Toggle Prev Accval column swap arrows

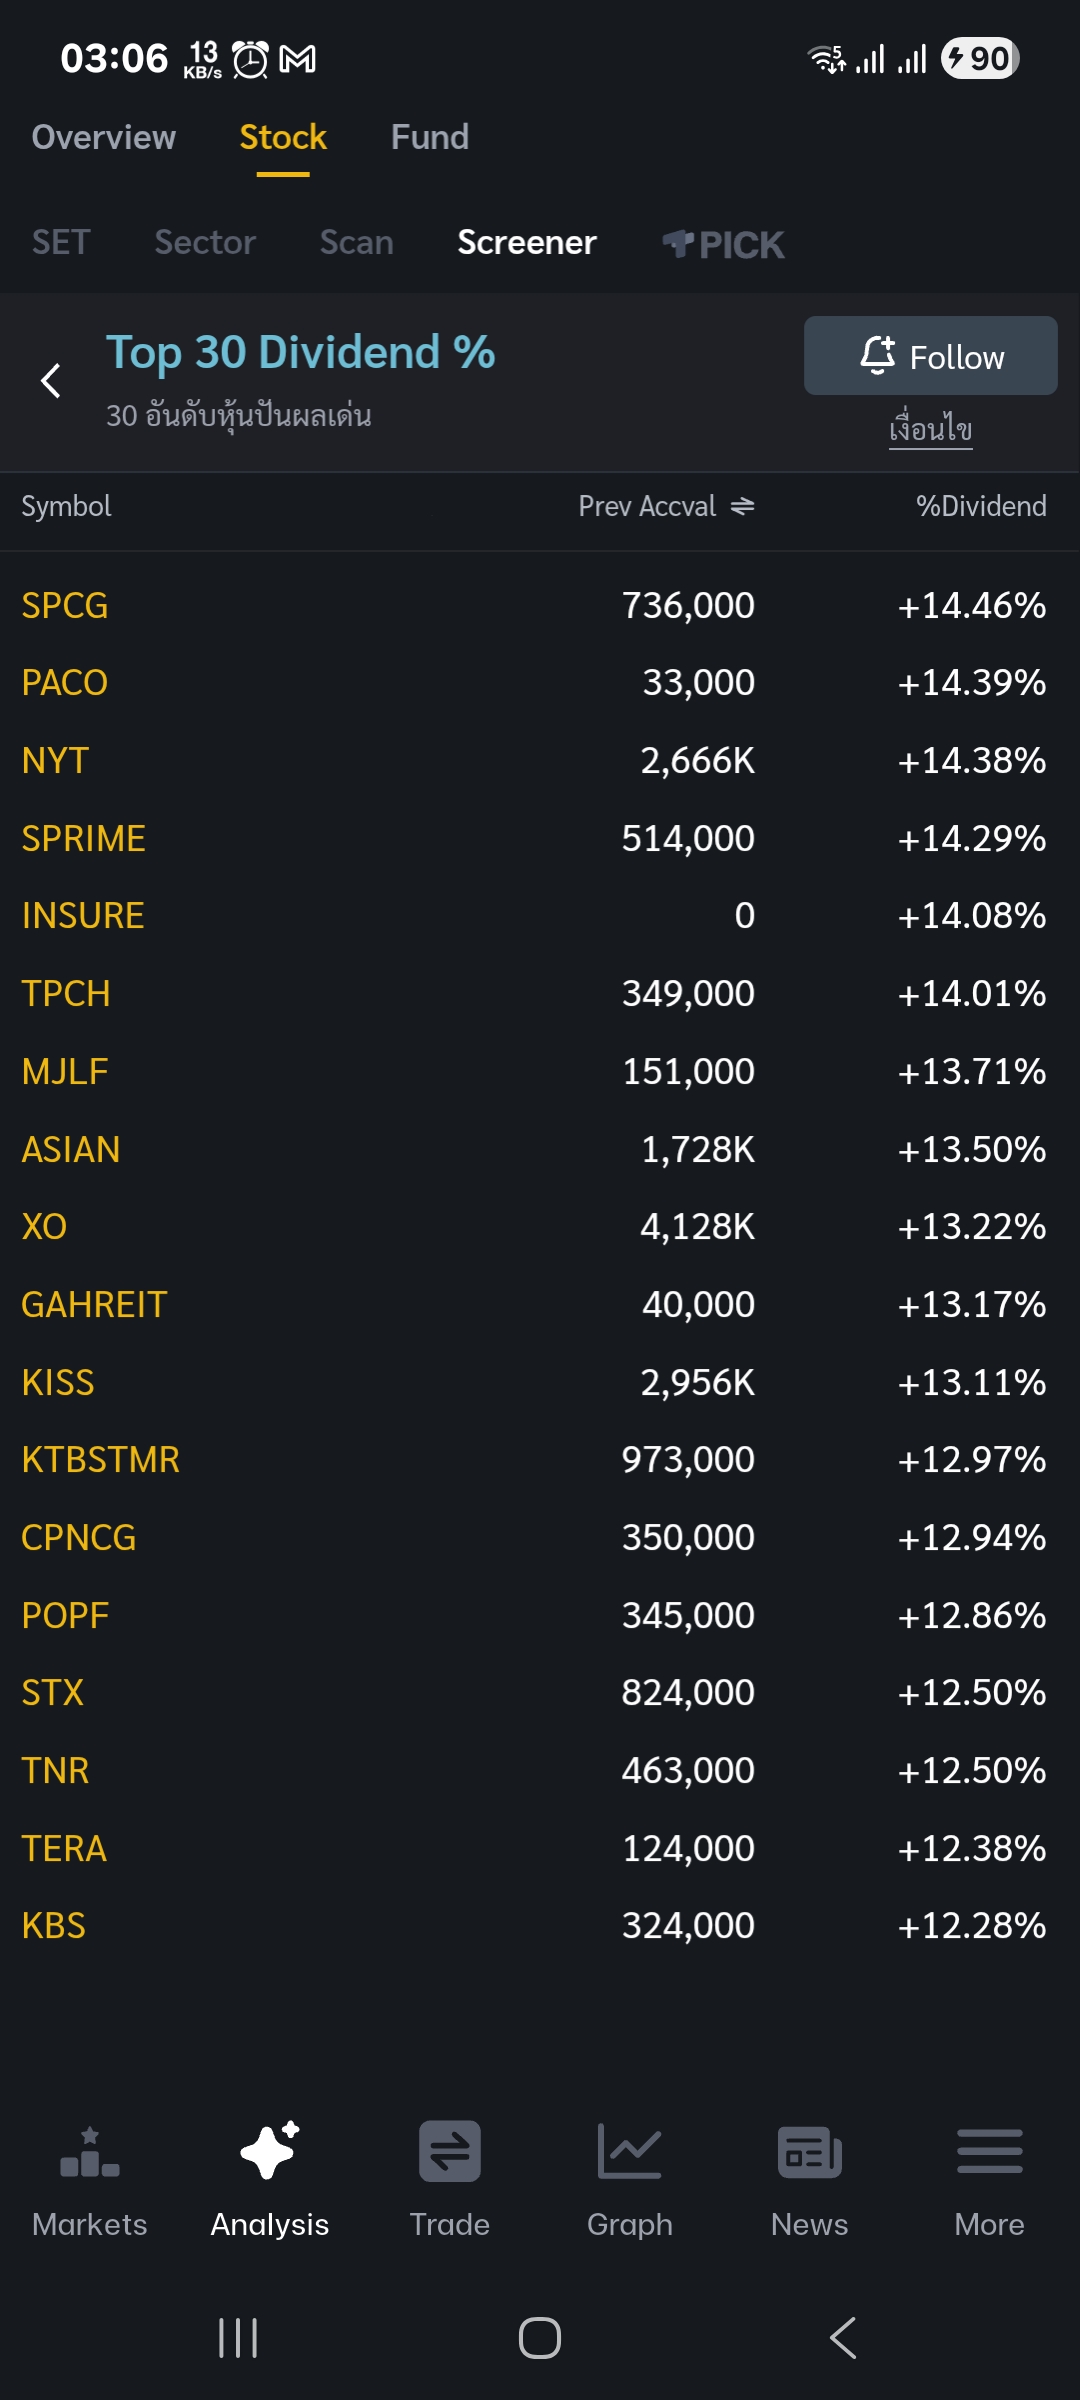pyautogui.click(x=742, y=507)
